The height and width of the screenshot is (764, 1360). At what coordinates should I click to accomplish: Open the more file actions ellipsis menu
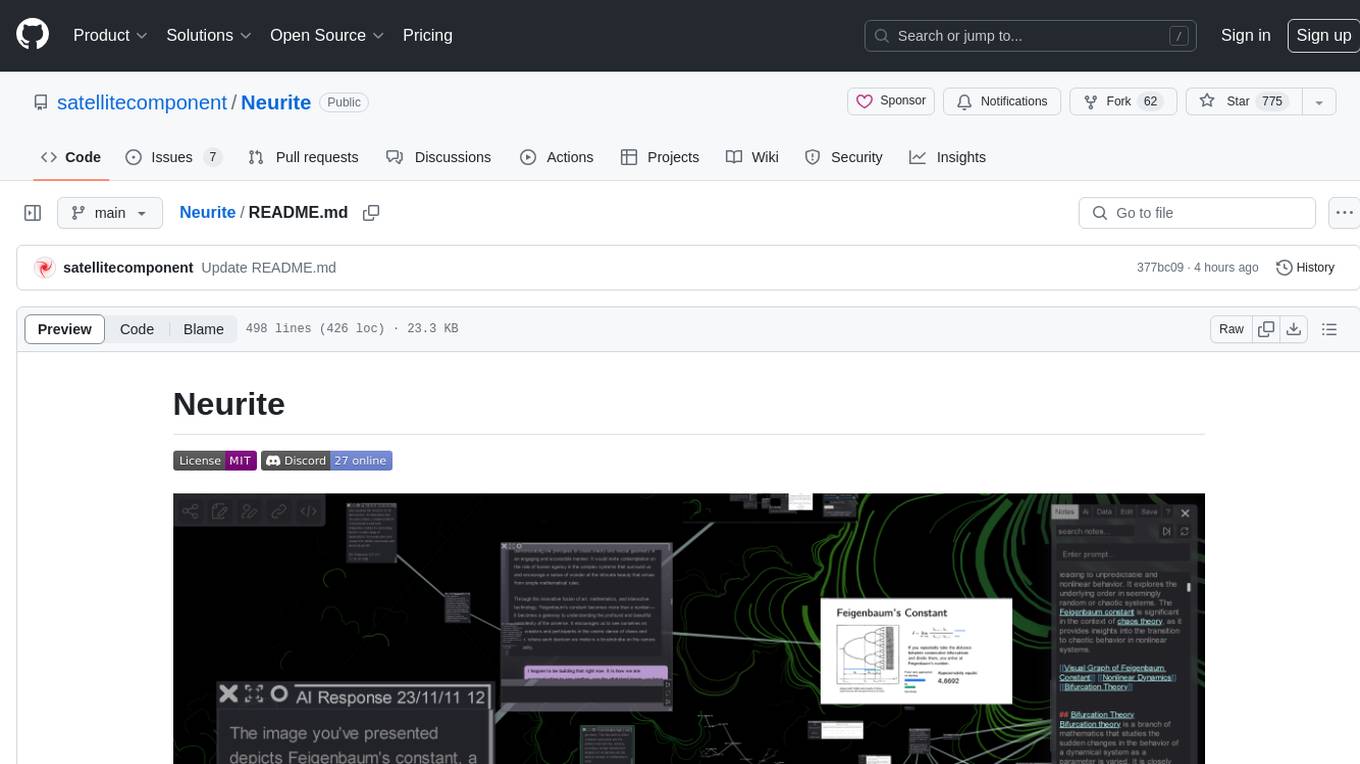tap(1344, 213)
